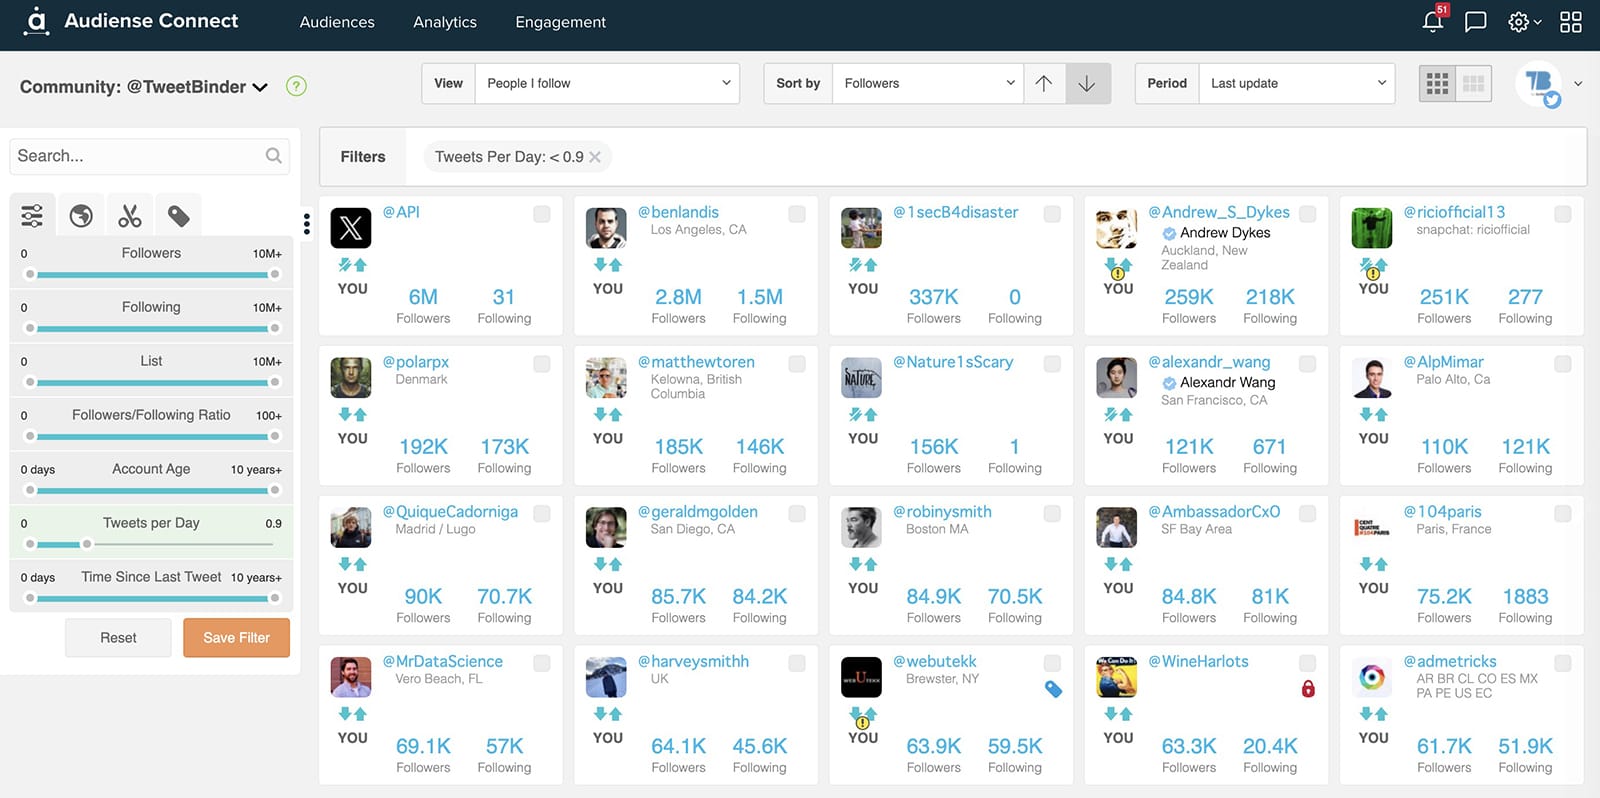Viewport: 1600px width, 798px height.
Task: Open the @harveysmithh profile link
Action: tap(693, 661)
